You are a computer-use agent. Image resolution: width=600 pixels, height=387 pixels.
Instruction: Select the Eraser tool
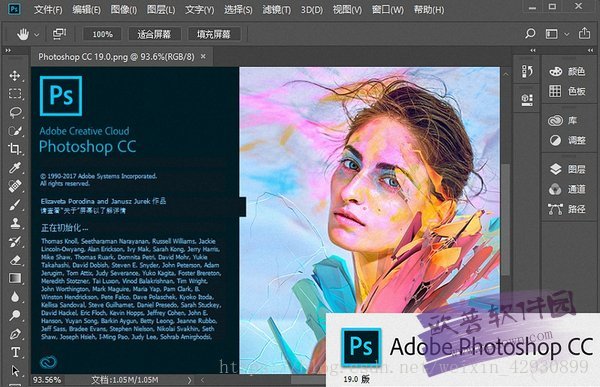[x=15, y=260]
